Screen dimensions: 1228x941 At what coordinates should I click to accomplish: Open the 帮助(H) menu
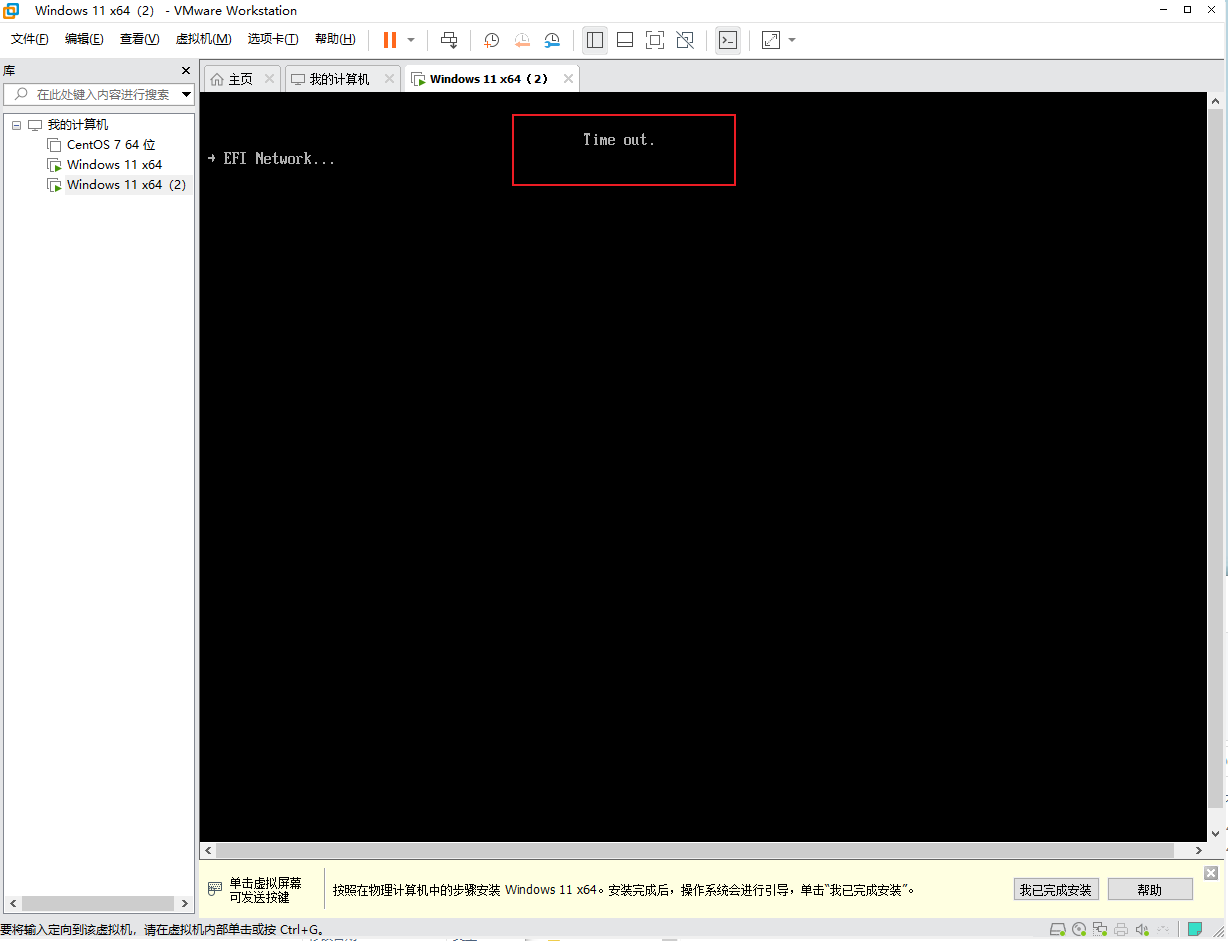click(335, 39)
